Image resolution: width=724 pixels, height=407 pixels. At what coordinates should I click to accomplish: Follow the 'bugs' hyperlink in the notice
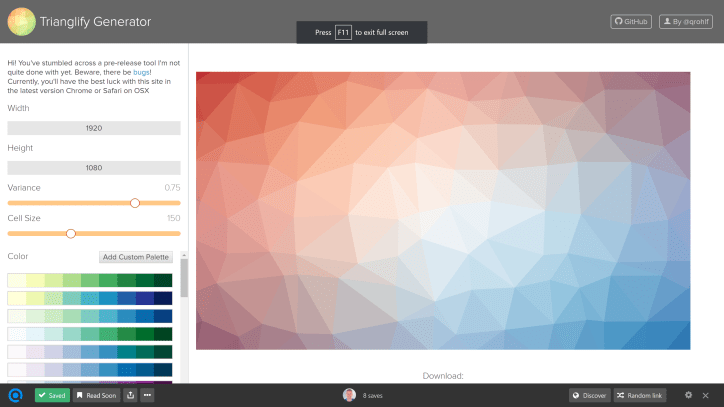click(141, 72)
